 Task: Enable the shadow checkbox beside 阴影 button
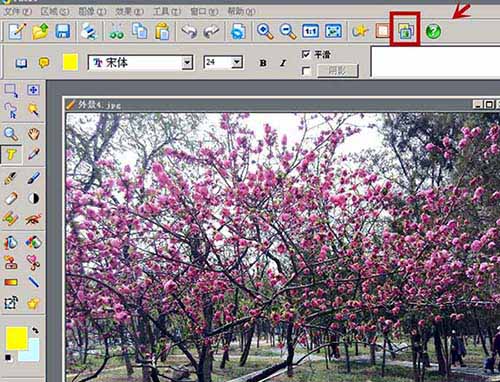(306, 71)
